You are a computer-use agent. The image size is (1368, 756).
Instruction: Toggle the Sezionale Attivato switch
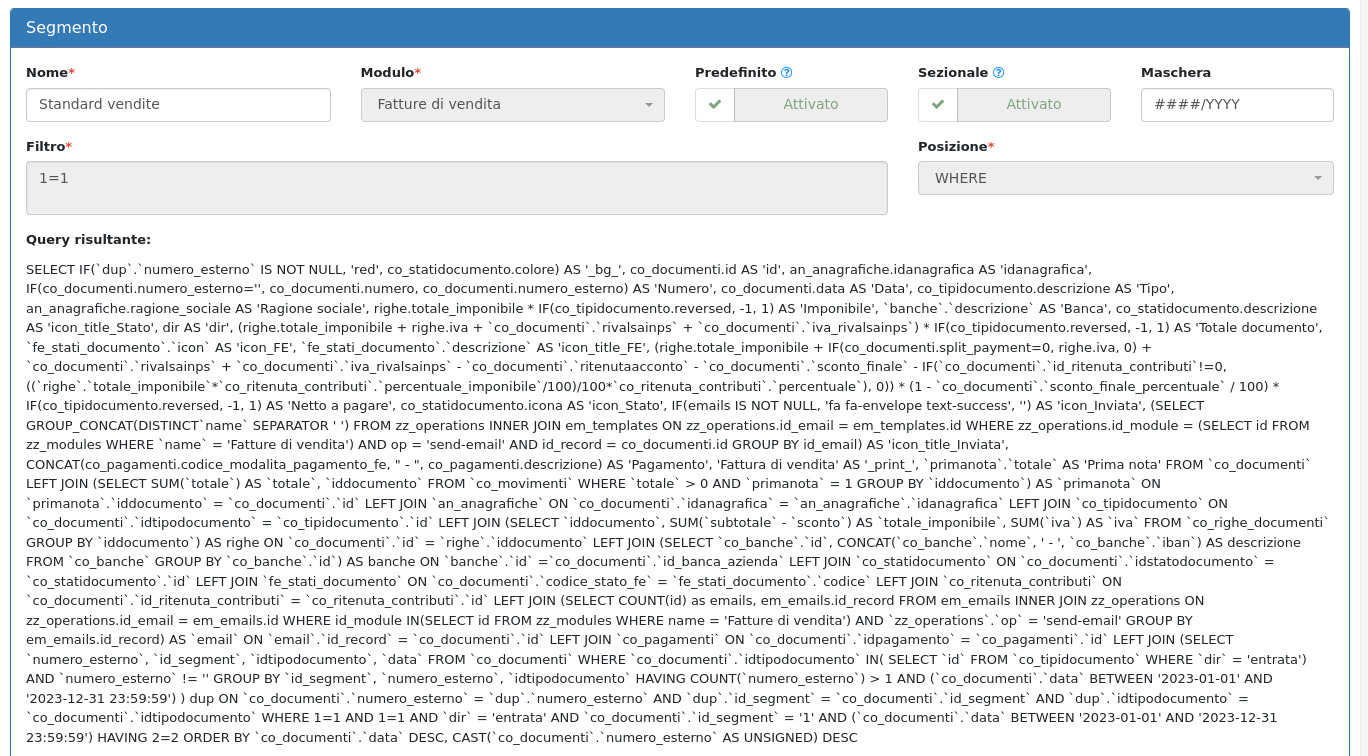tap(1033, 105)
